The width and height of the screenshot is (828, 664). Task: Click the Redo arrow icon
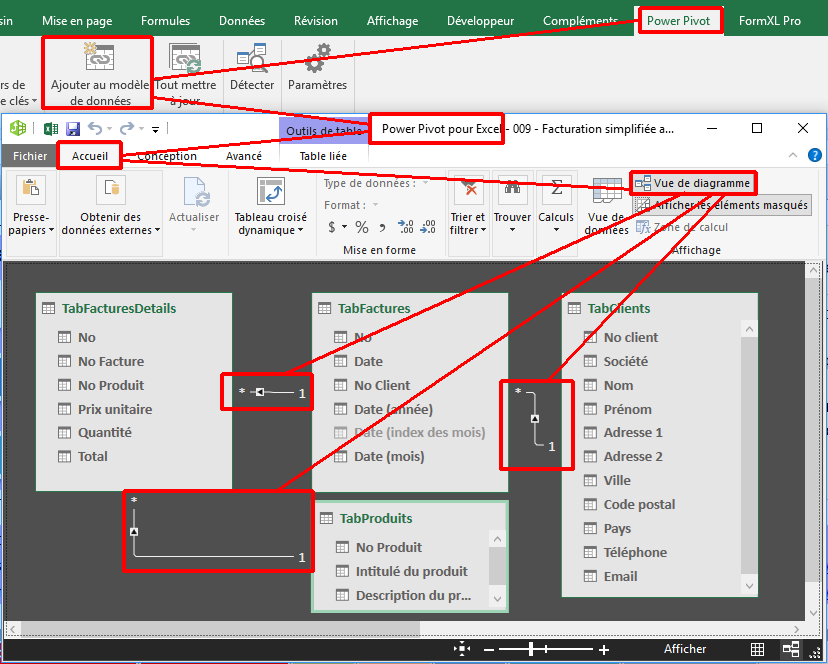pyautogui.click(x=127, y=128)
